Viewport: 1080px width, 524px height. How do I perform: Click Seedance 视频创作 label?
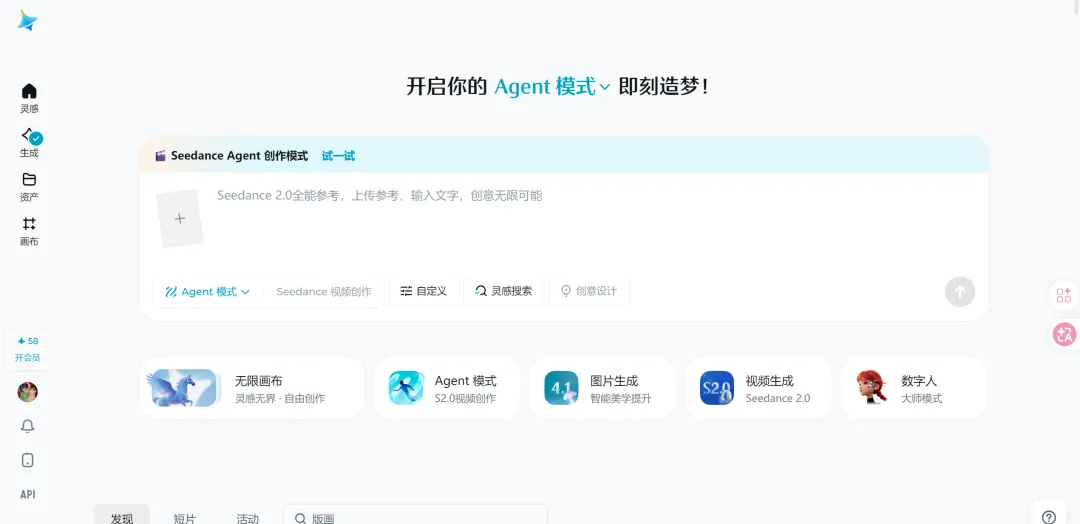click(324, 291)
